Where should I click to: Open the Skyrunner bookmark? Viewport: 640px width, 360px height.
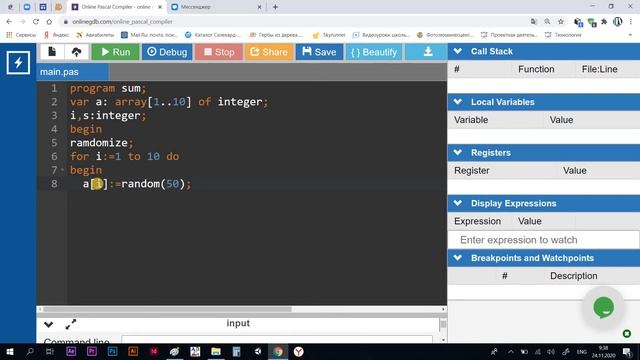pos(329,35)
